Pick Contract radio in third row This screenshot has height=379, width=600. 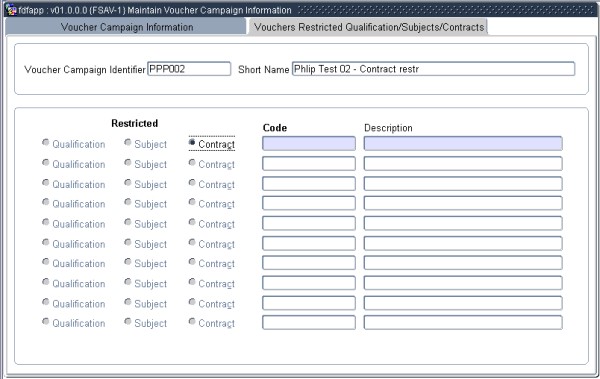(192, 182)
